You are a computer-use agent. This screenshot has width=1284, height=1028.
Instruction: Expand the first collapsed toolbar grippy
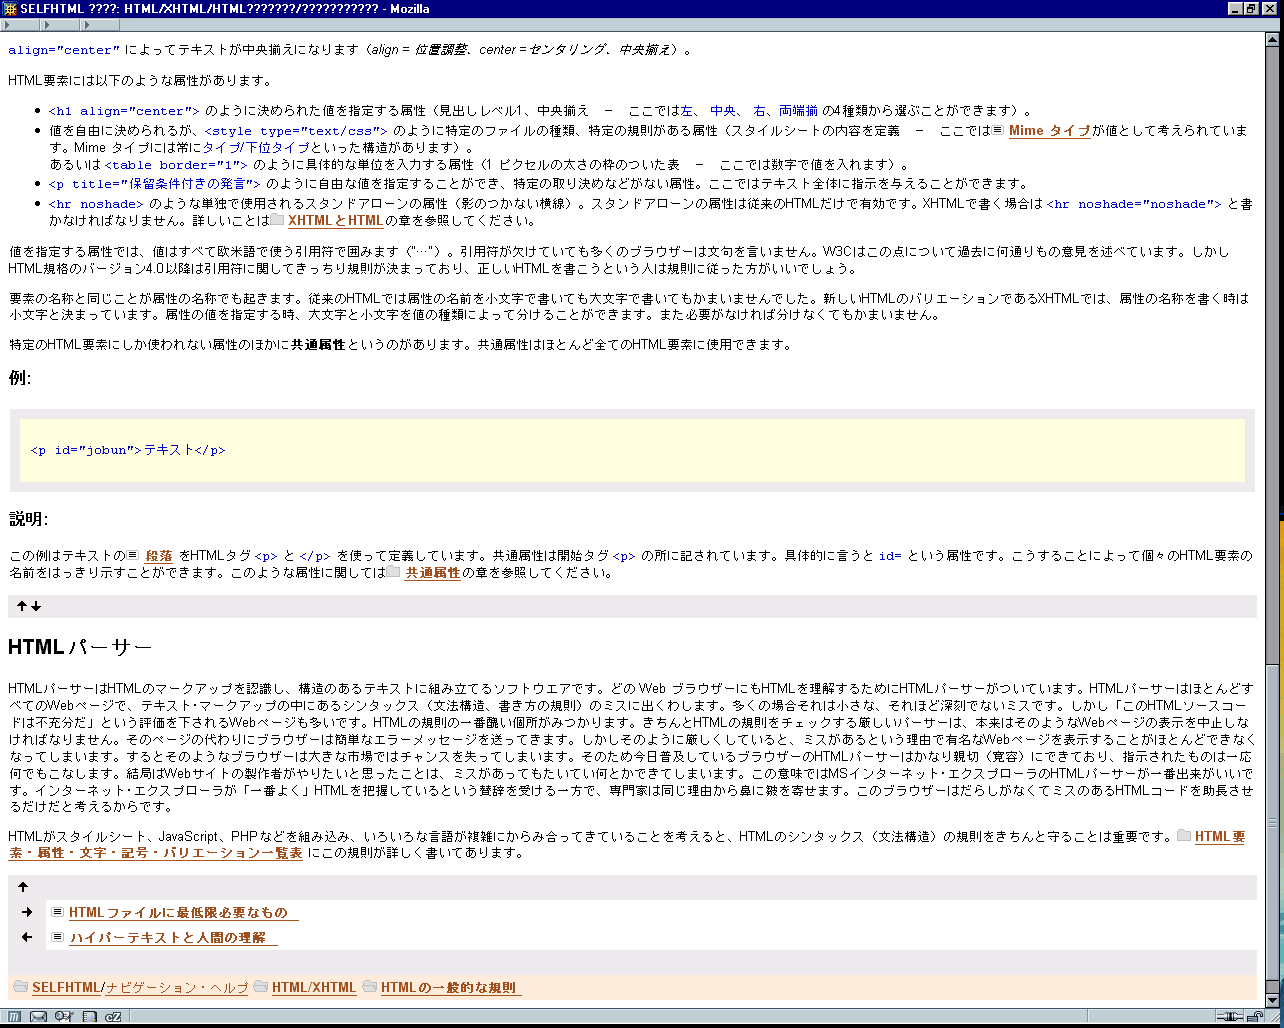[x=20, y=25]
